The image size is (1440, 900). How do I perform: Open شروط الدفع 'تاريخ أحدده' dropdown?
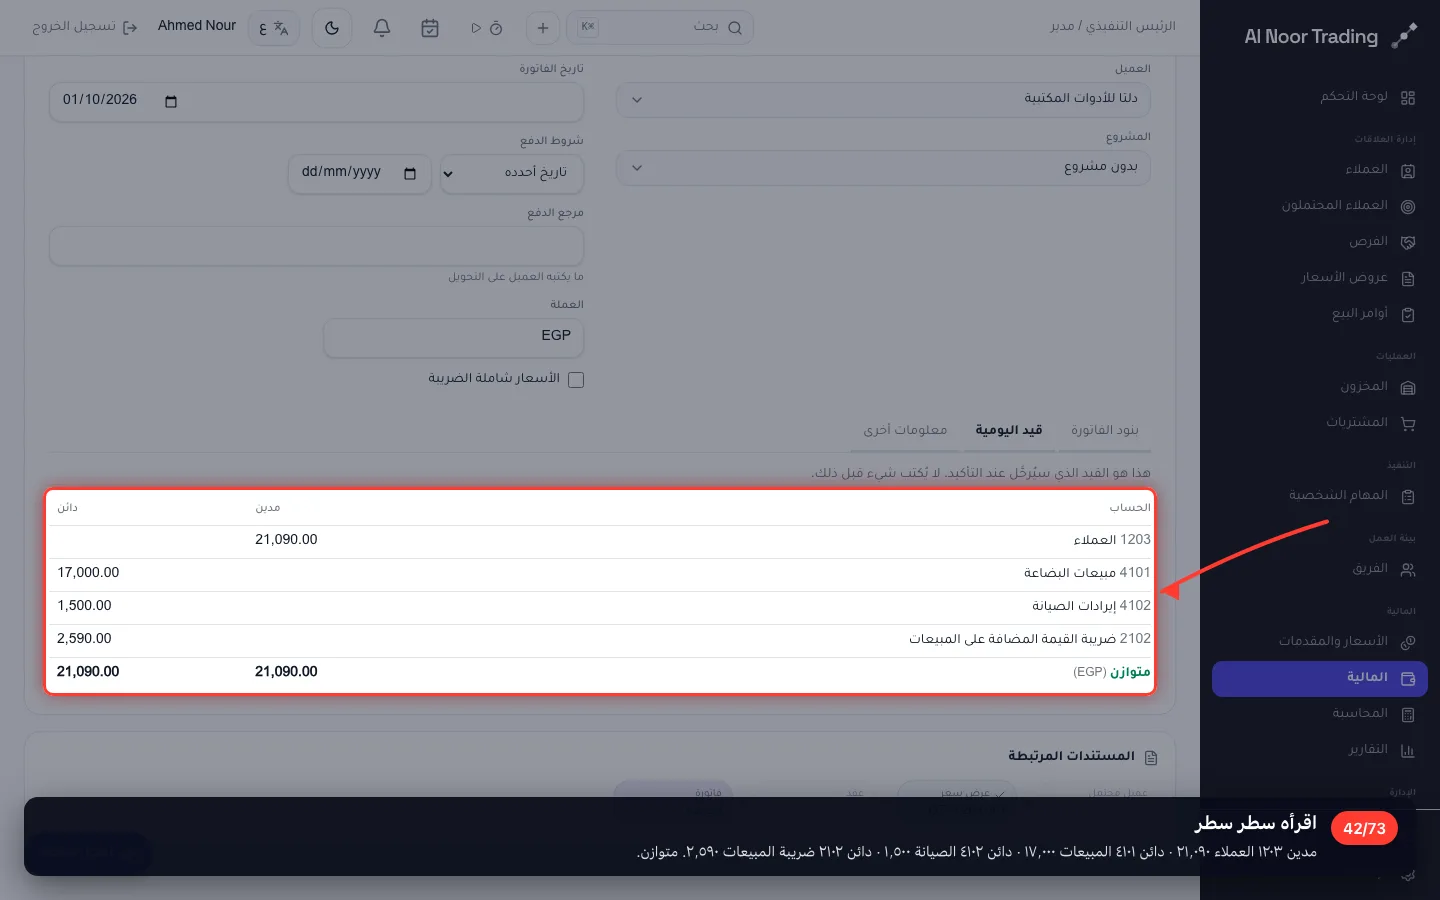tap(512, 173)
